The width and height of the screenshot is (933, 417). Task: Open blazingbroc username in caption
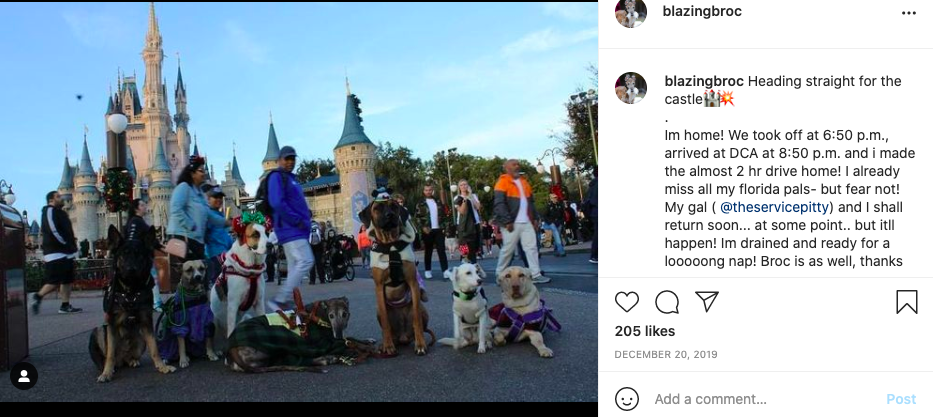(x=704, y=81)
